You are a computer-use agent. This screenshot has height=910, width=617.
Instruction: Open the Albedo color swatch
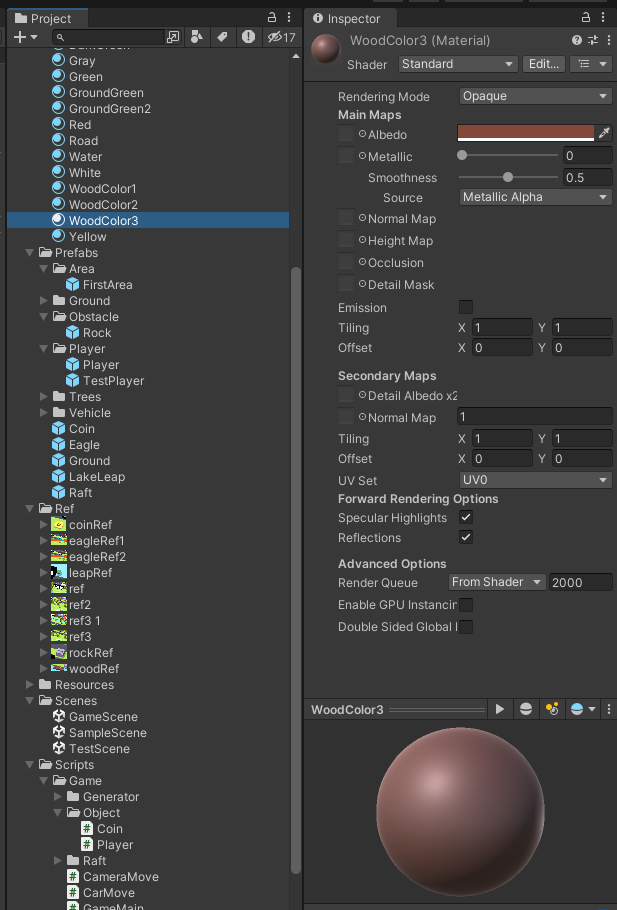(526, 133)
